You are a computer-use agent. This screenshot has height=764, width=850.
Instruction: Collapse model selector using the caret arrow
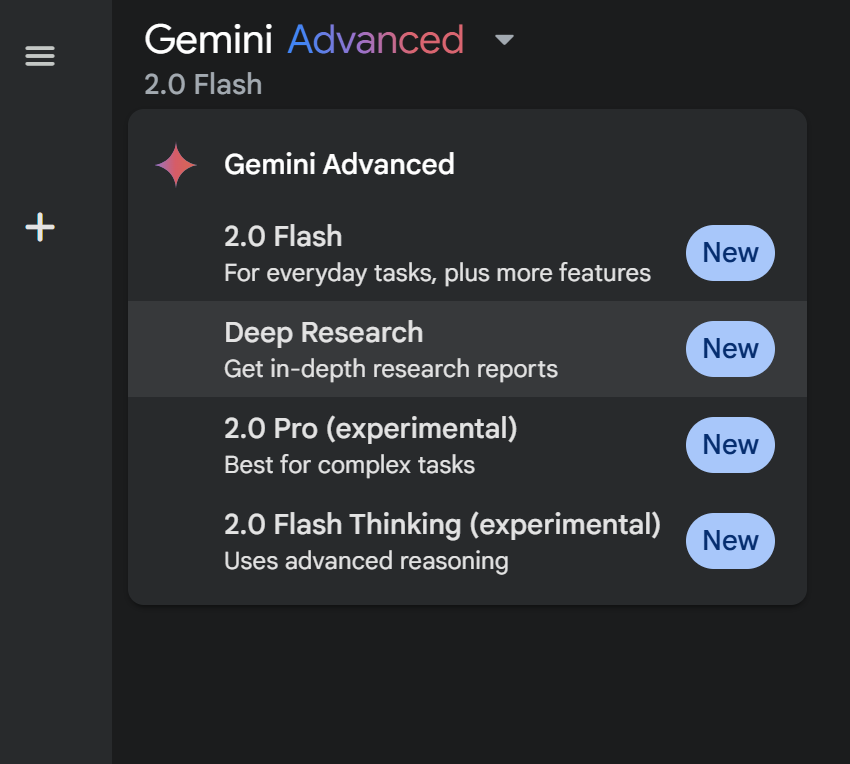pos(504,40)
